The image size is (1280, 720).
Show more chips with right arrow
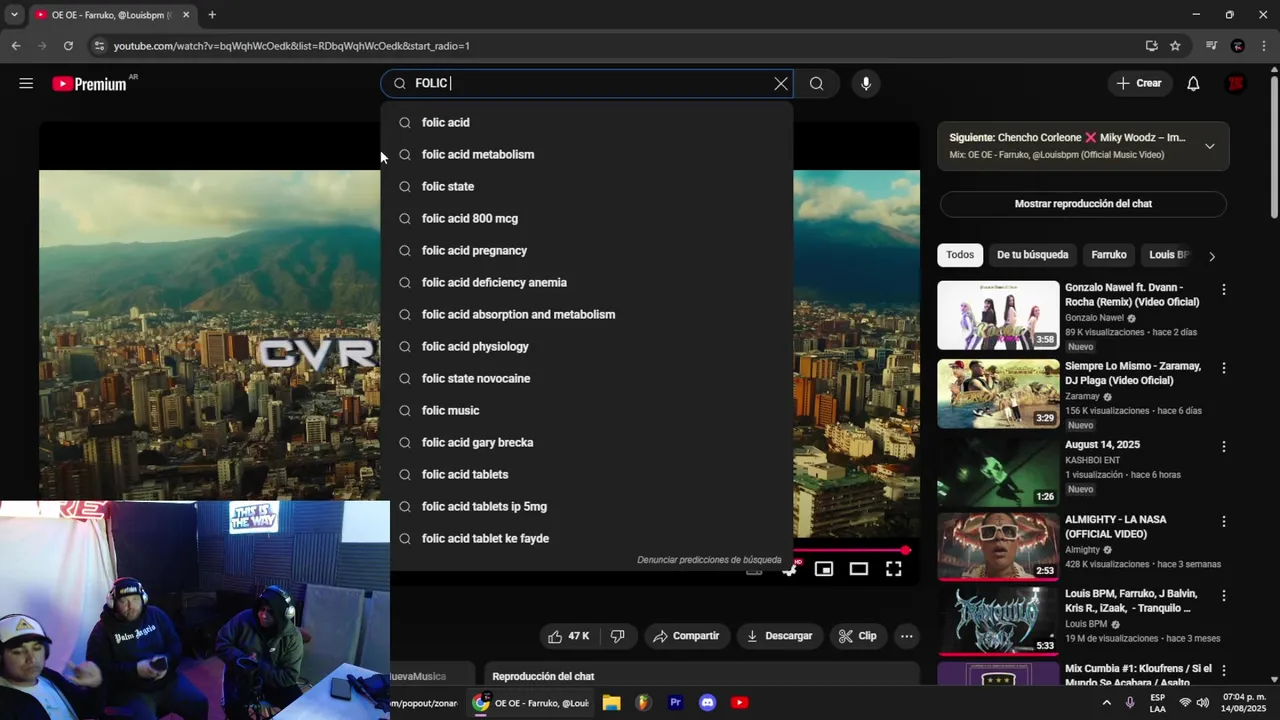click(1212, 256)
